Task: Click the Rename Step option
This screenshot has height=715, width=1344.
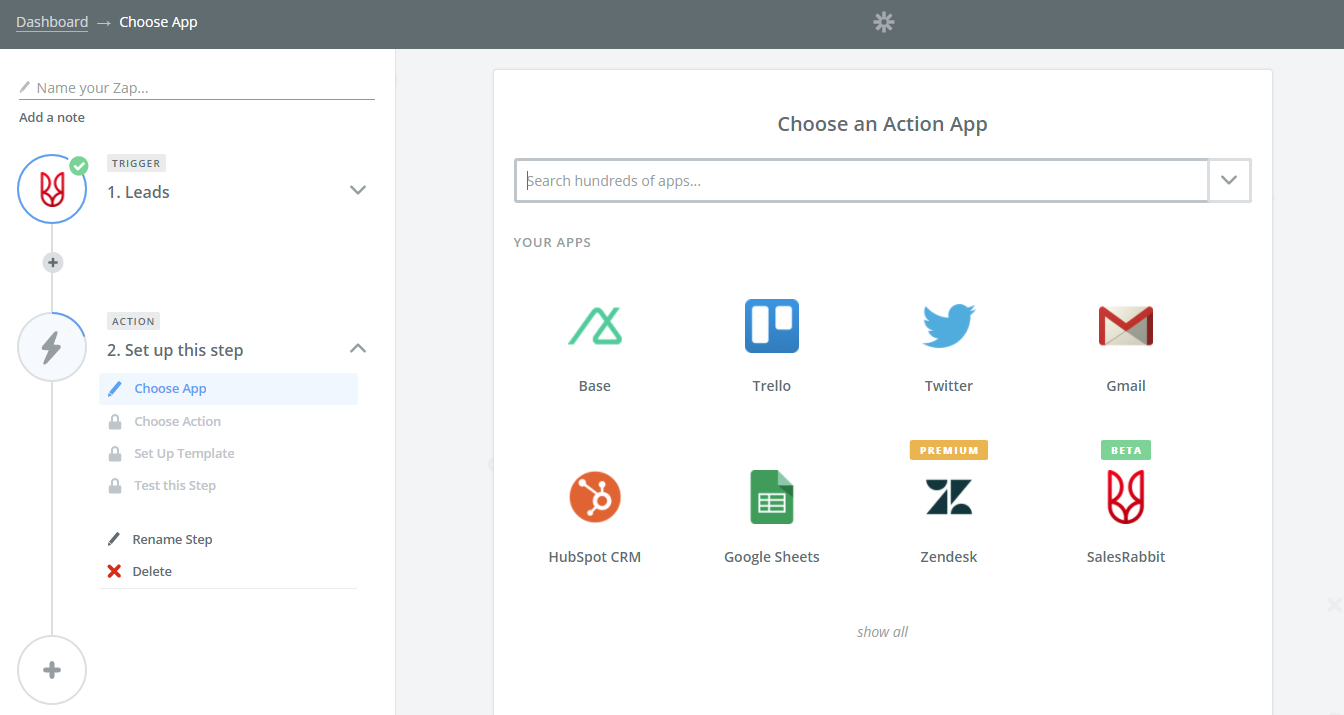Action: point(172,539)
